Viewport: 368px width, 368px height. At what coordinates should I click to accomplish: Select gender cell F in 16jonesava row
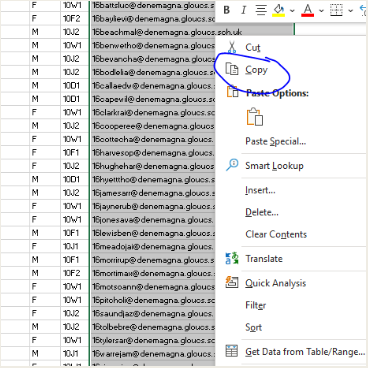click(x=45, y=220)
